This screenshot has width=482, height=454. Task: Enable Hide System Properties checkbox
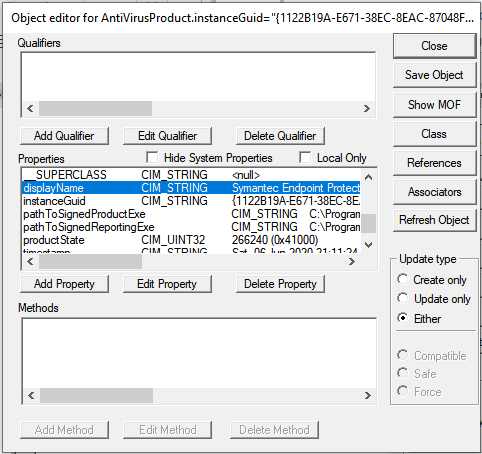152,157
